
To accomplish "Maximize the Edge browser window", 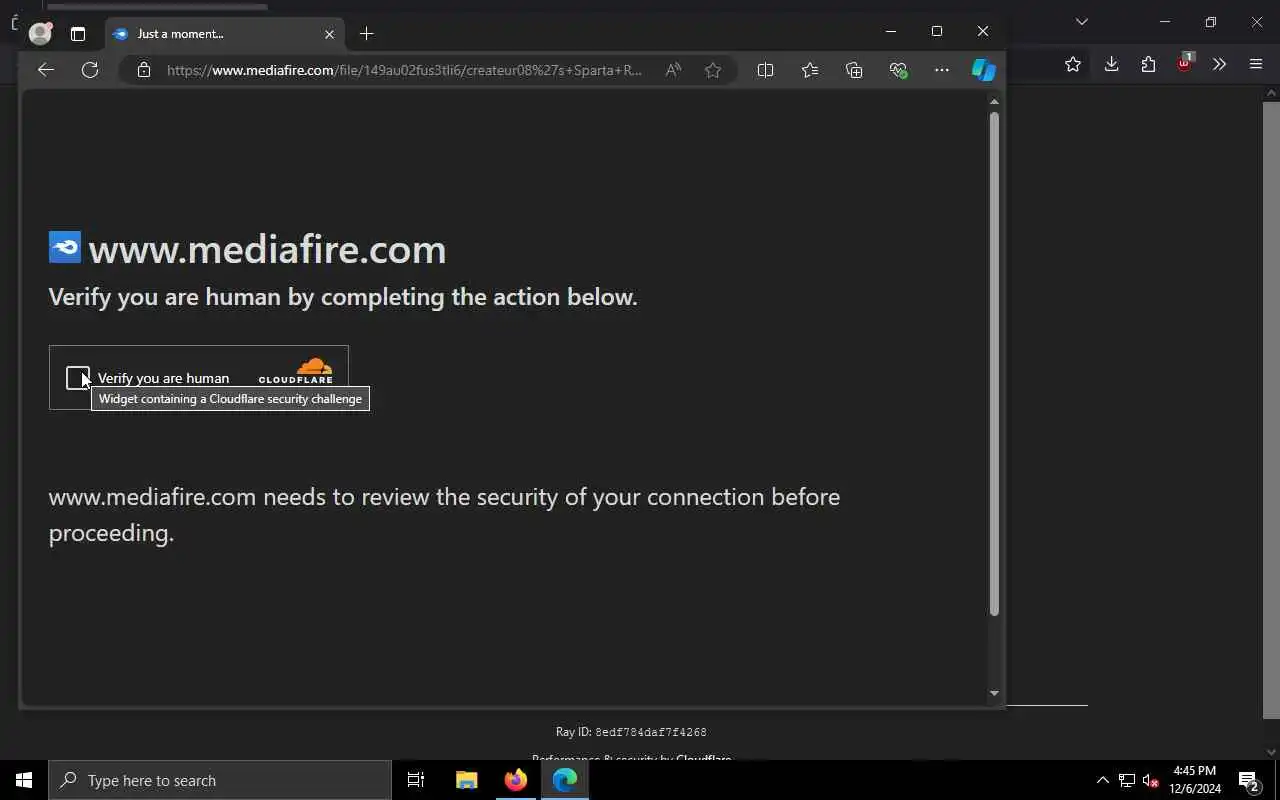I will 937,31.
